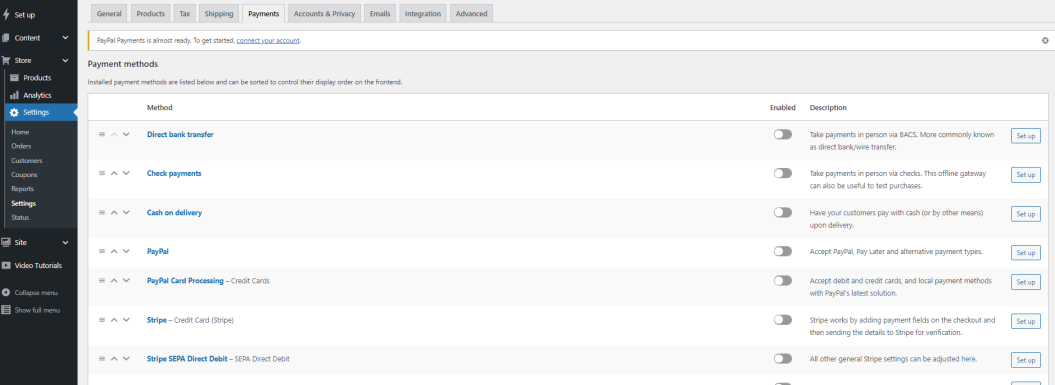Screen dimensions: 1055x385
Task: Enable PayPal Card Processing toggle
Action: coord(783,281)
